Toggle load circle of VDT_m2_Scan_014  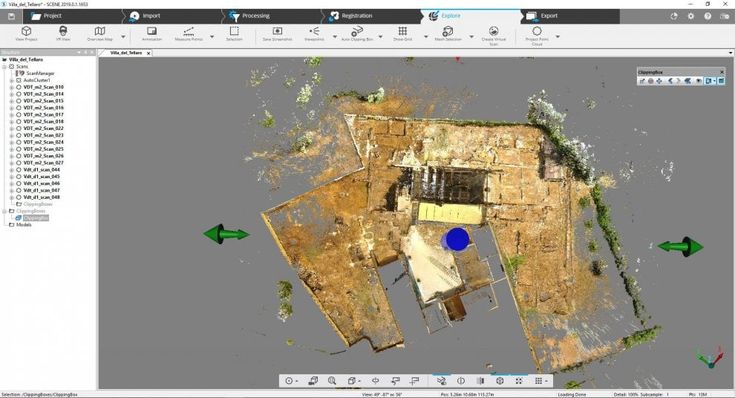click(x=19, y=94)
